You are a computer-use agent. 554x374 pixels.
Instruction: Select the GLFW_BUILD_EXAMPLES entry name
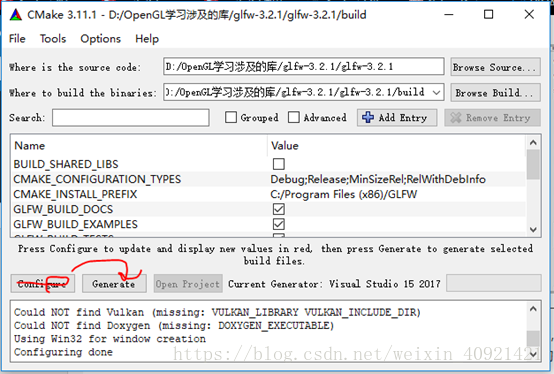[x=76, y=224]
